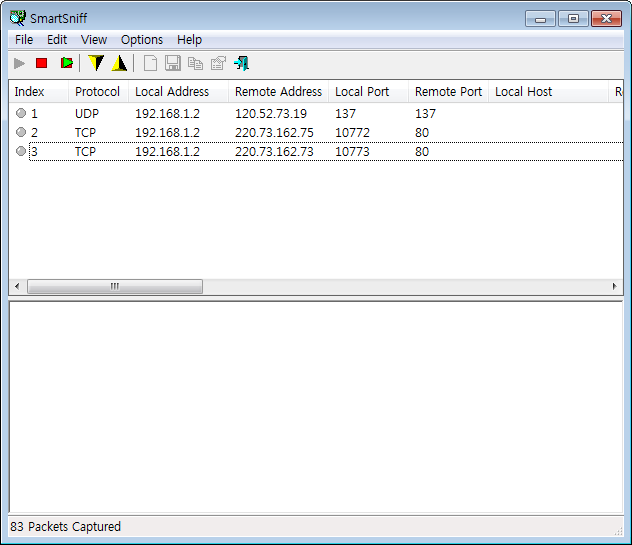Select remote address 220.73.162.75
Screen dimensions: 632x545
(274, 133)
